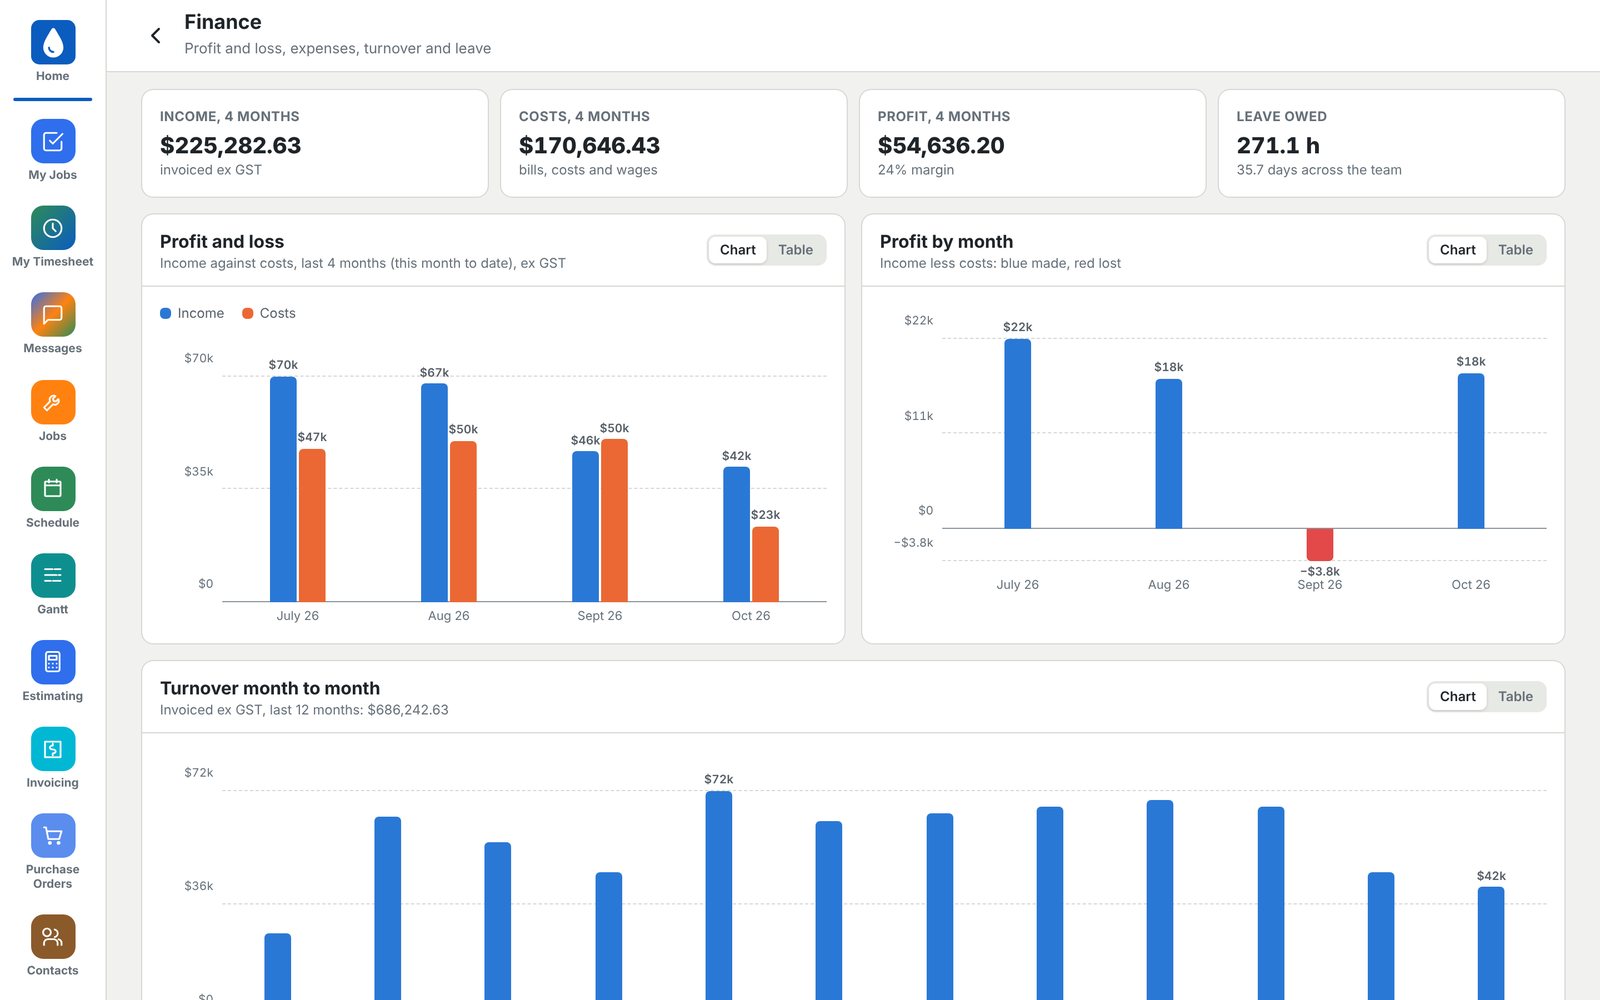Open the Schedule calendar icon
This screenshot has height=1000, width=1600.
pos(53,489)
